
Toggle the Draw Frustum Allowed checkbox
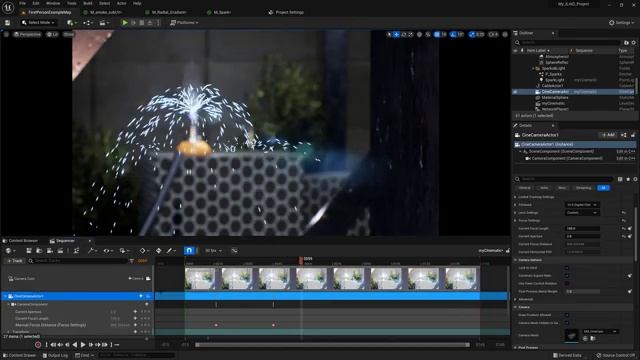coord(567,315)
